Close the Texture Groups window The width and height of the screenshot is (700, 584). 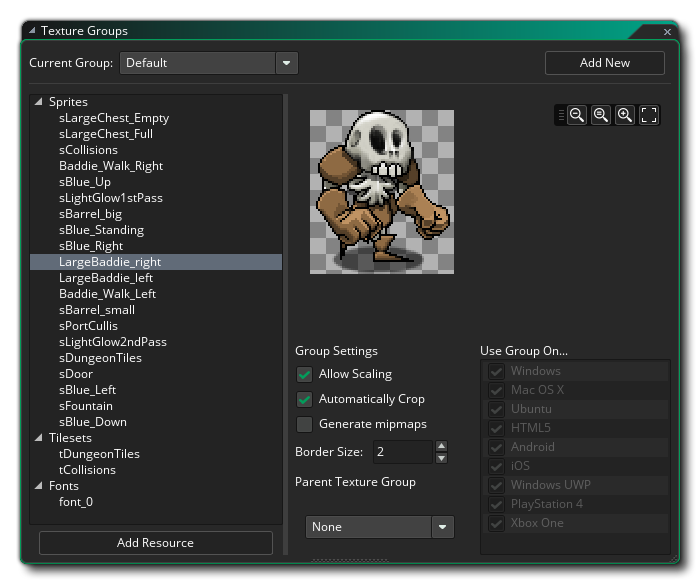667,32
